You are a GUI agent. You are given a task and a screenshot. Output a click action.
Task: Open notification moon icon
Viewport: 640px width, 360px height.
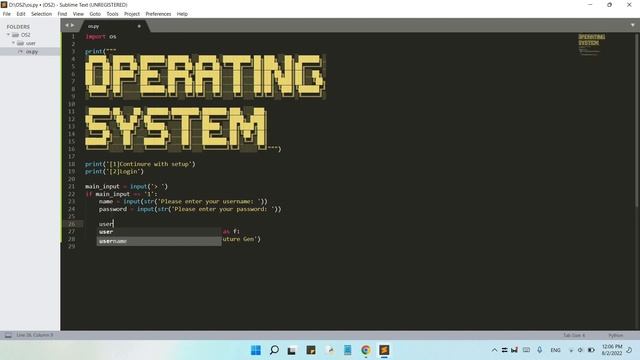coord(630,350)
